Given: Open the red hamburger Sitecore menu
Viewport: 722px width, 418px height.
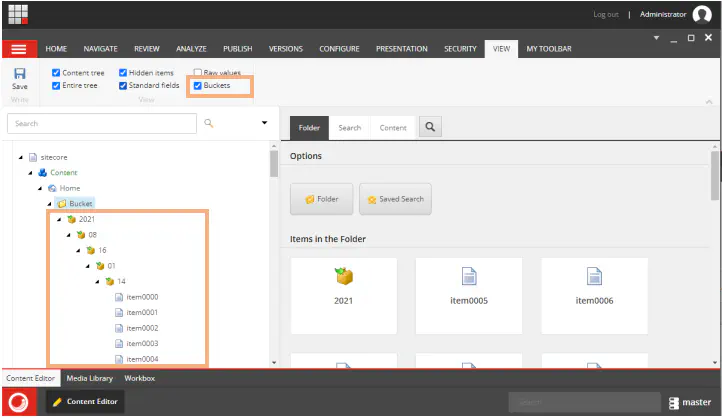Looking at the screenshot, I should point(19,49).
